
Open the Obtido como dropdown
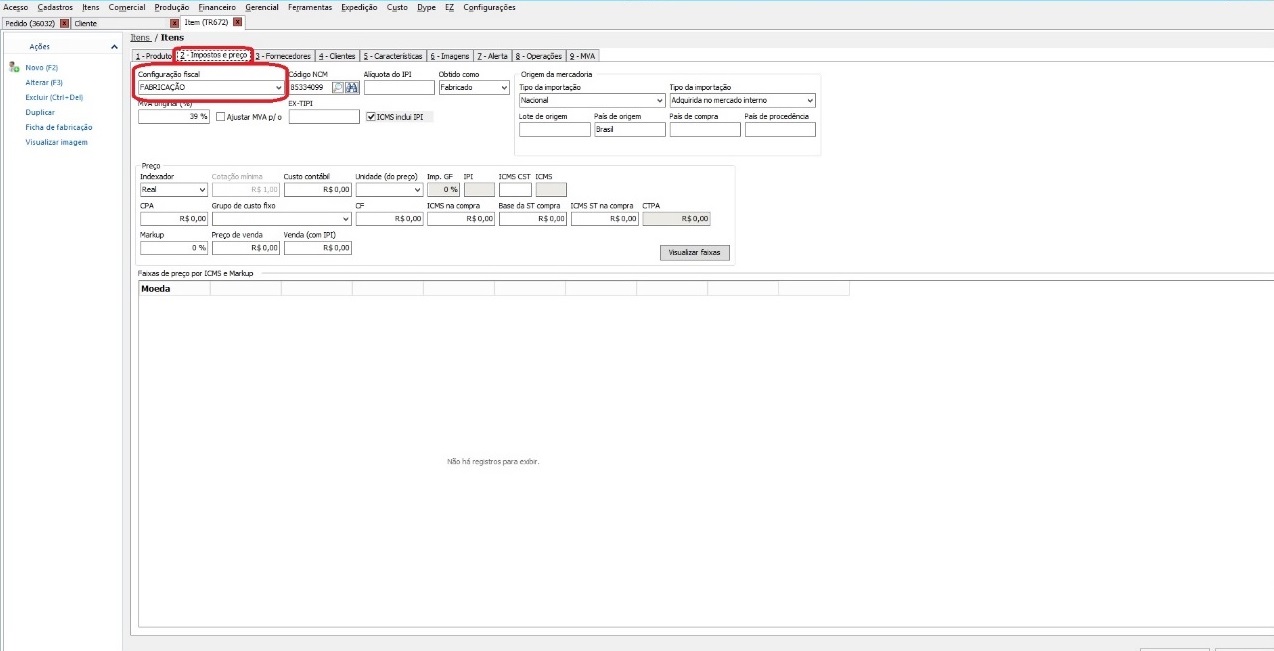coord(504,88)
